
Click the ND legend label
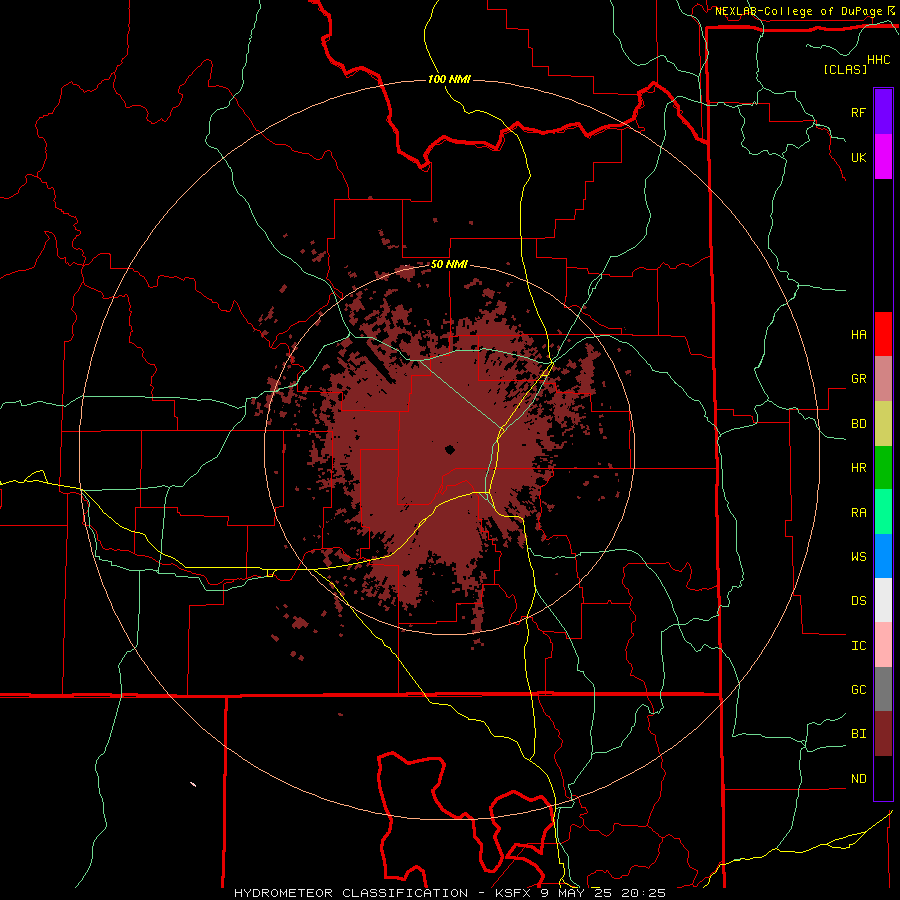click(858, 779)
